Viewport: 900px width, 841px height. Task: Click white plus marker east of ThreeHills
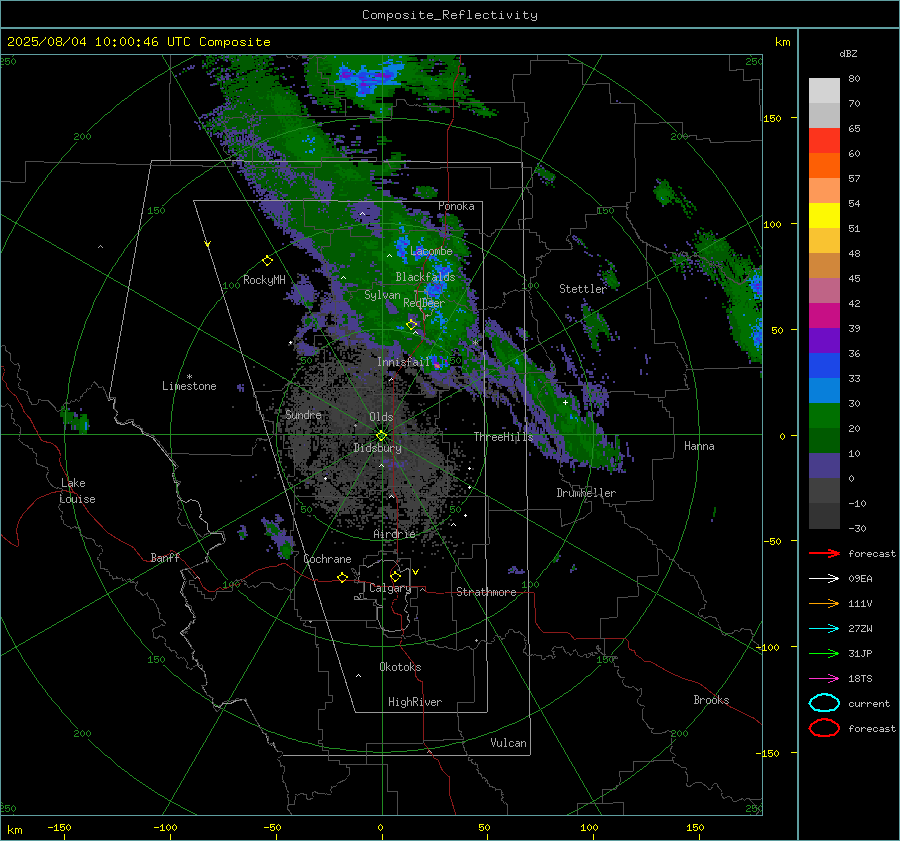pyautogui.click(x=565, y=402)
